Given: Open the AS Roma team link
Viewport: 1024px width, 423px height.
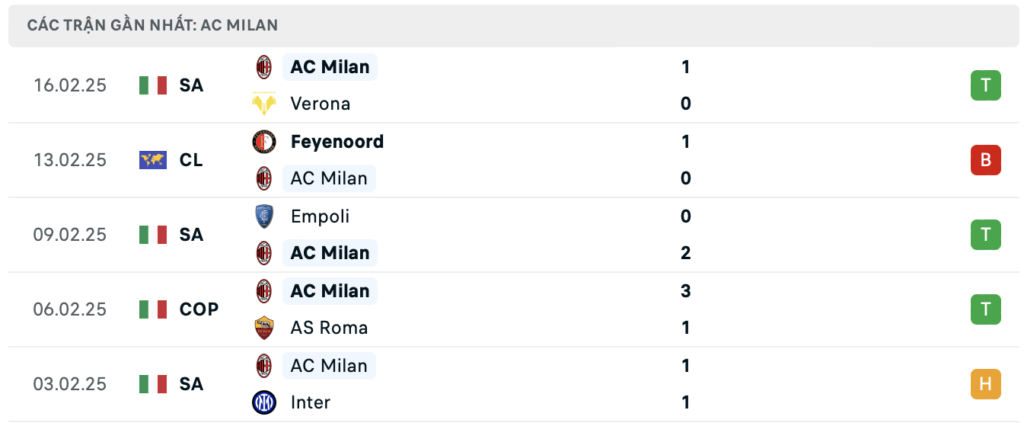Looking at the screenshot, I should coord(328,327).
